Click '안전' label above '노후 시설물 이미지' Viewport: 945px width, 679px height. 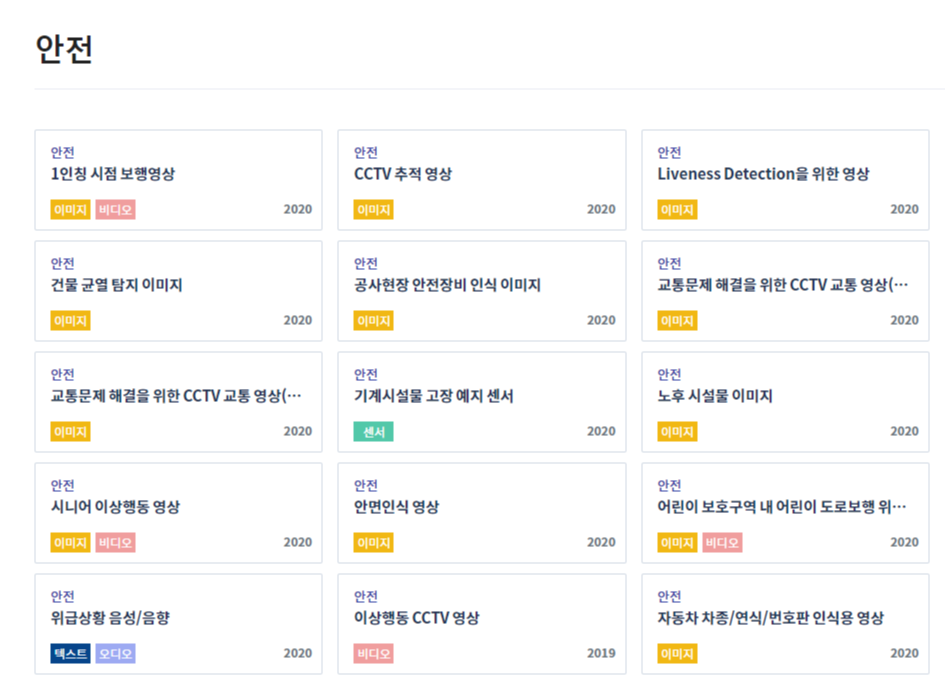pyautogui.click(x=670, y=374)
